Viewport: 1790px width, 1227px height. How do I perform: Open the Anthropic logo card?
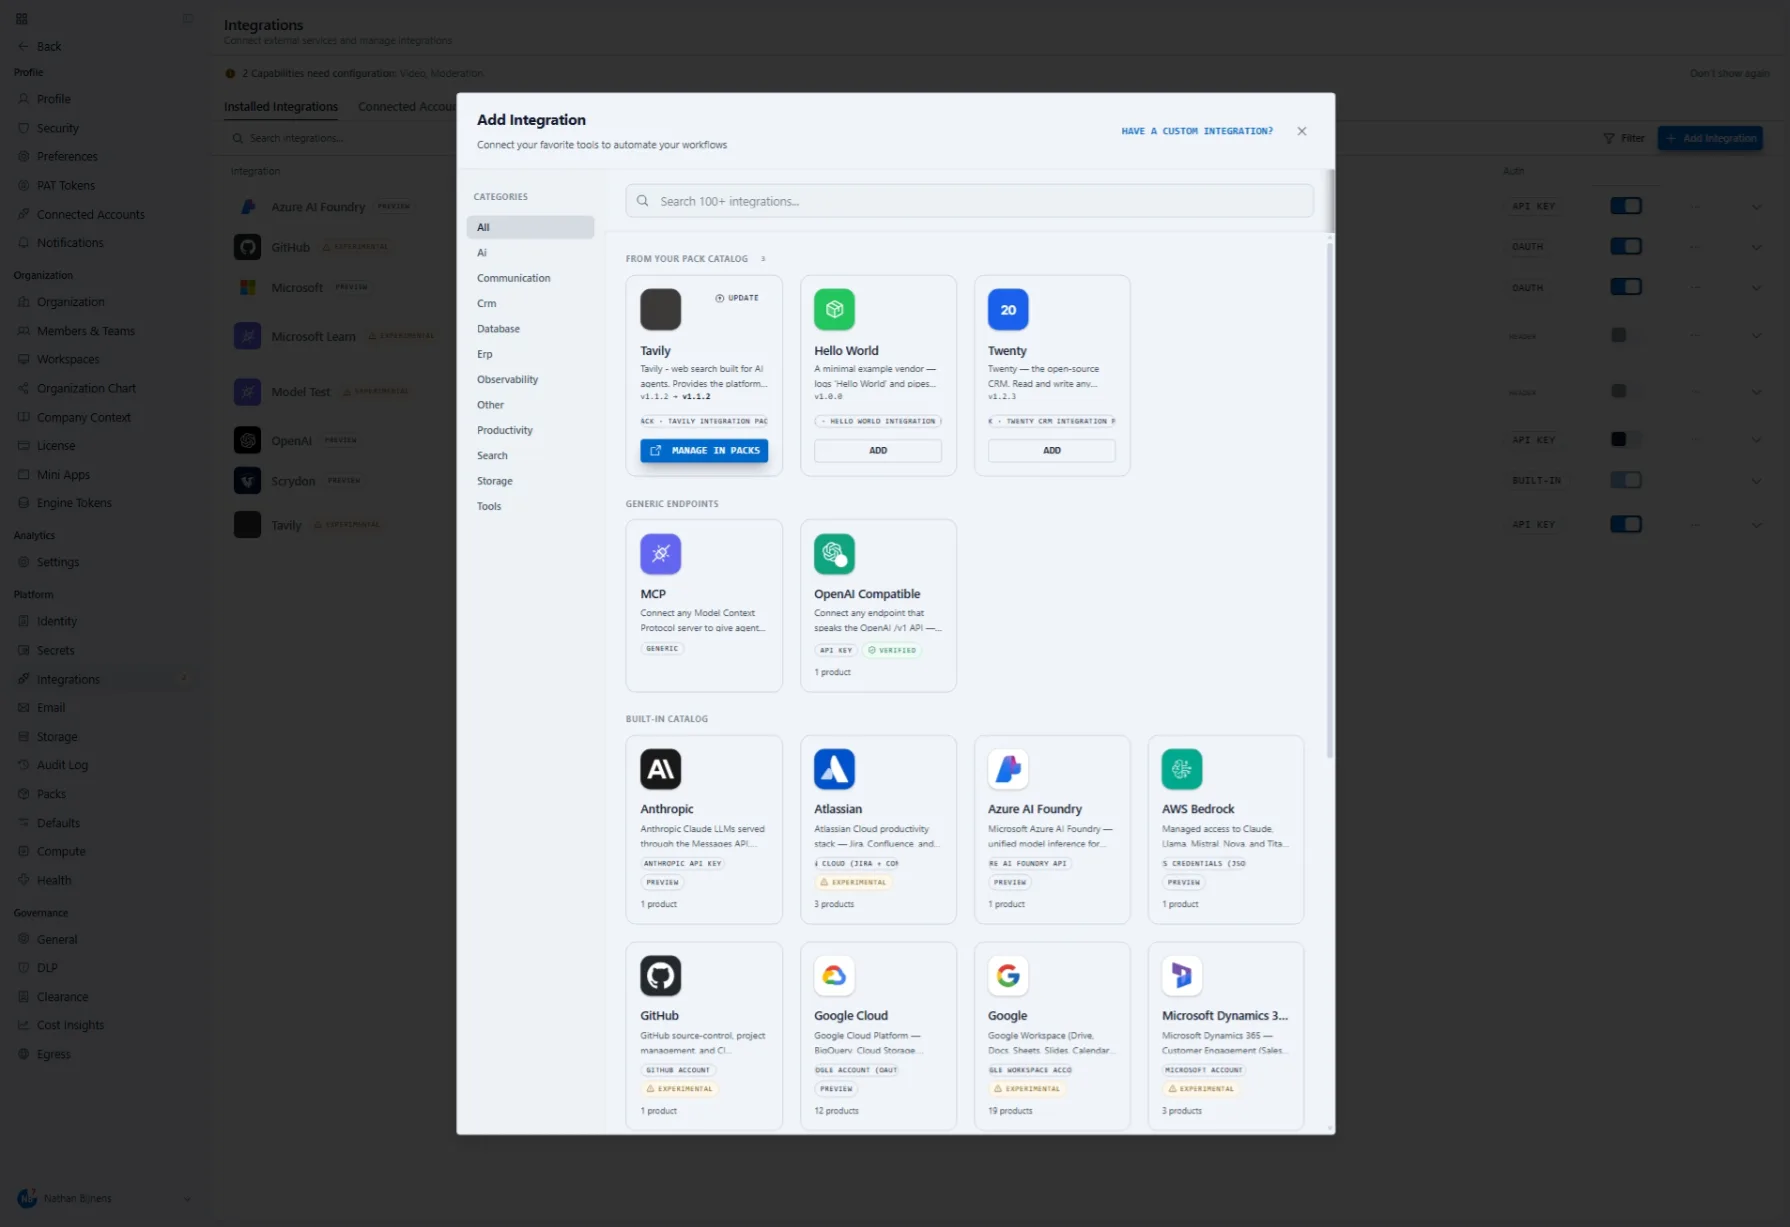(x=660, y=769)
